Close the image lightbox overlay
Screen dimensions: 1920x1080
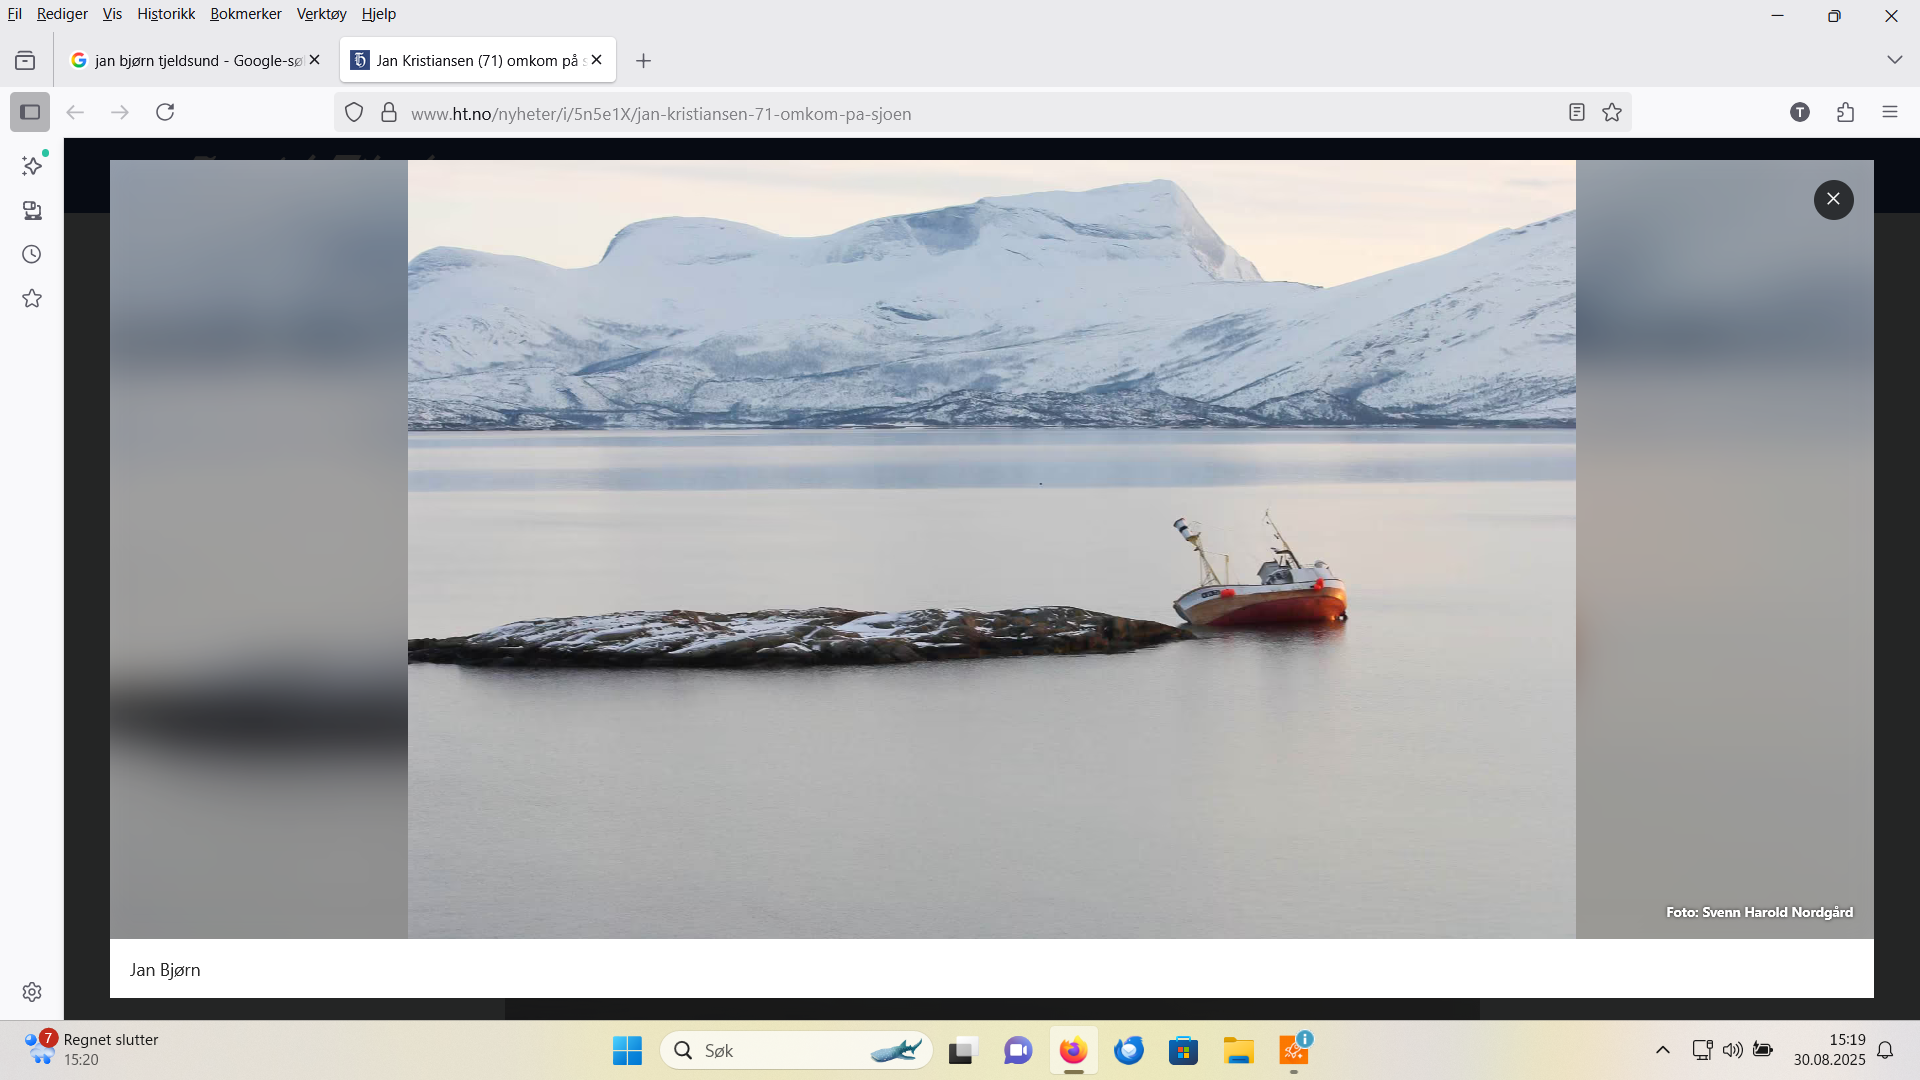click(1833, 199)
